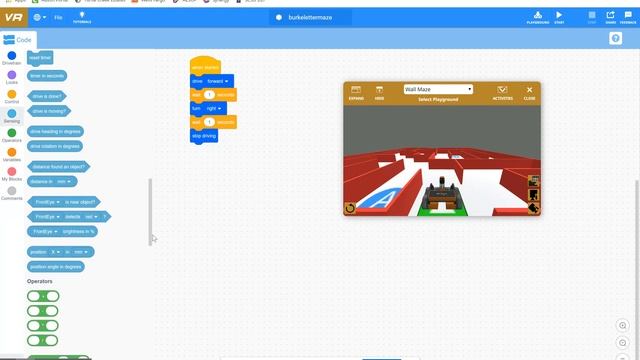Viewport: 640px width, 360px height.
Task: Click the reset timer block
Action: [40, 58]
